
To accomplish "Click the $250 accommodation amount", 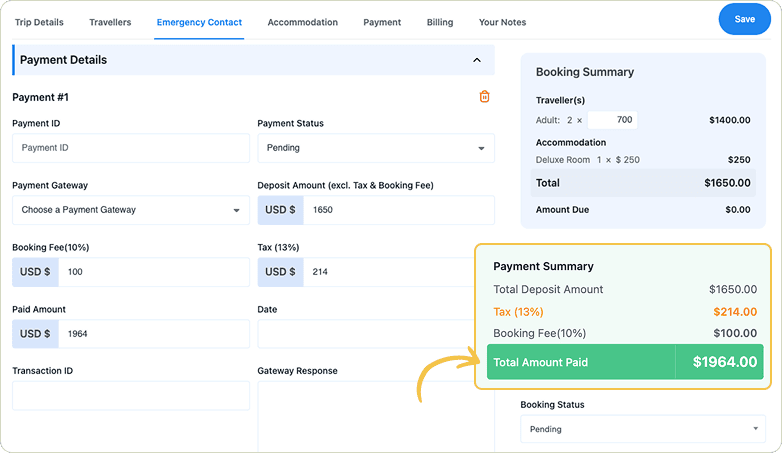I will tap(739, 160).
